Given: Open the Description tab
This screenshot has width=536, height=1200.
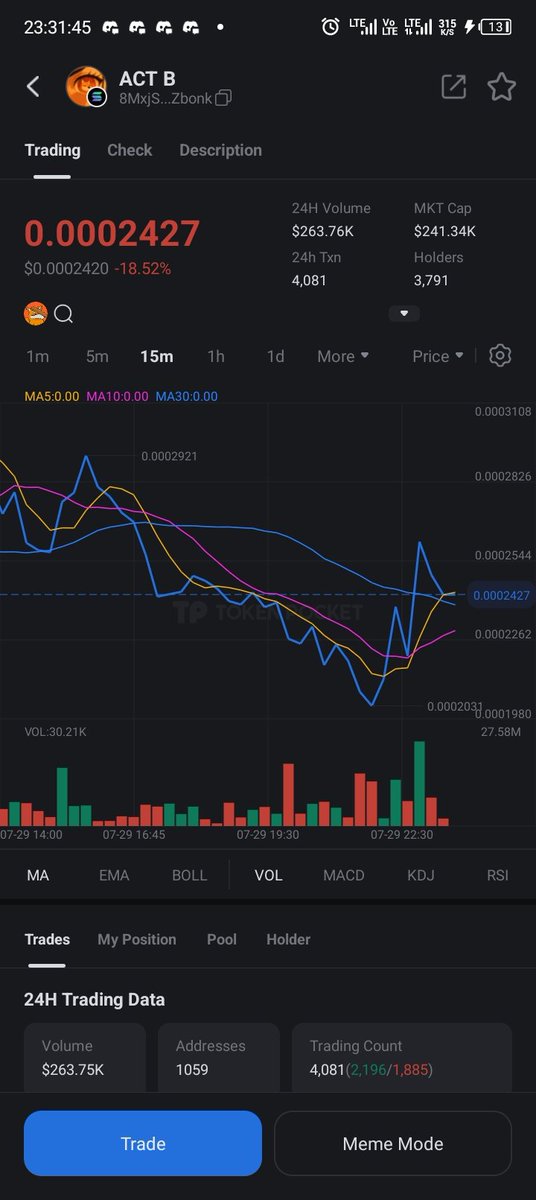Looking at the screenshot, I should point(220,150).
